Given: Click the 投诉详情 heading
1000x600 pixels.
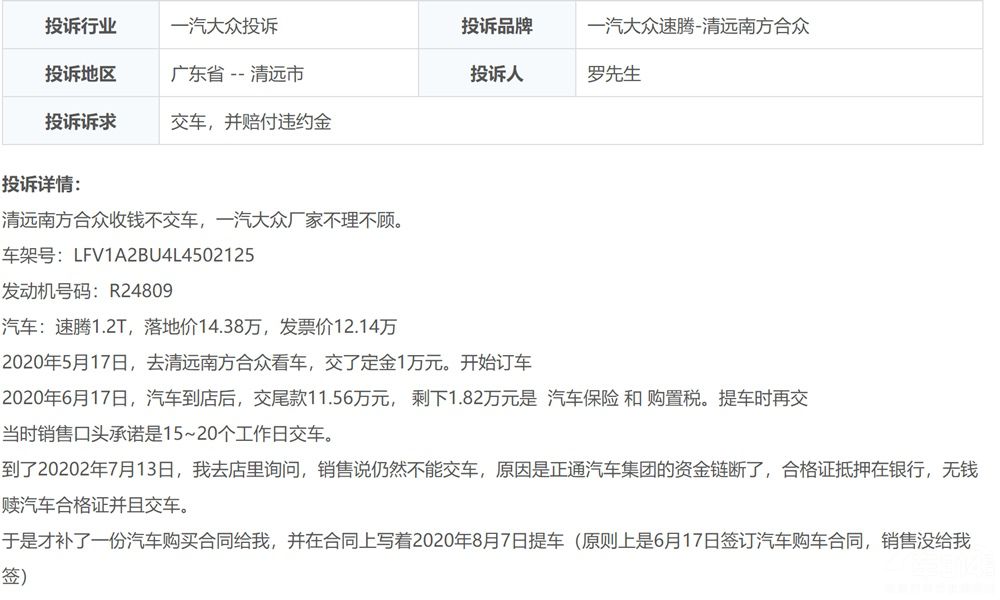Looking at the screenshot, I should [x=41, y=184].
